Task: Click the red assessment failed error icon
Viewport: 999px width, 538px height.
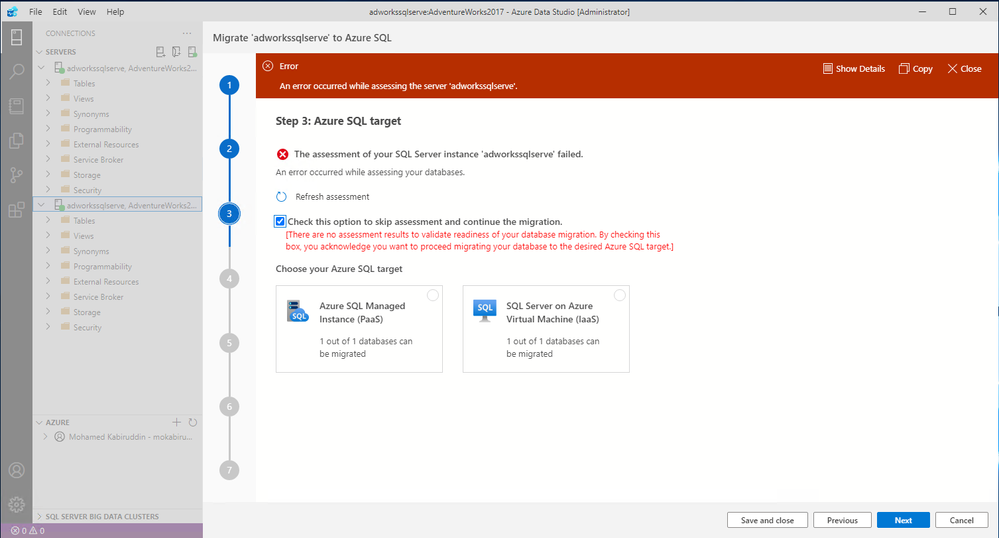Action: [282, 154]
